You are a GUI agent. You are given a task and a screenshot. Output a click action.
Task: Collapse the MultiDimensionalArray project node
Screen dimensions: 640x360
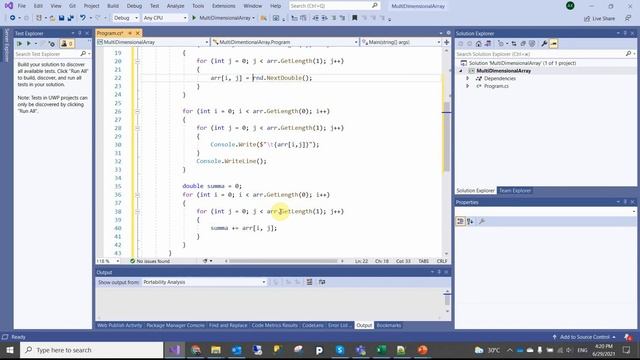pyautogui.click(x=461, y=71)
